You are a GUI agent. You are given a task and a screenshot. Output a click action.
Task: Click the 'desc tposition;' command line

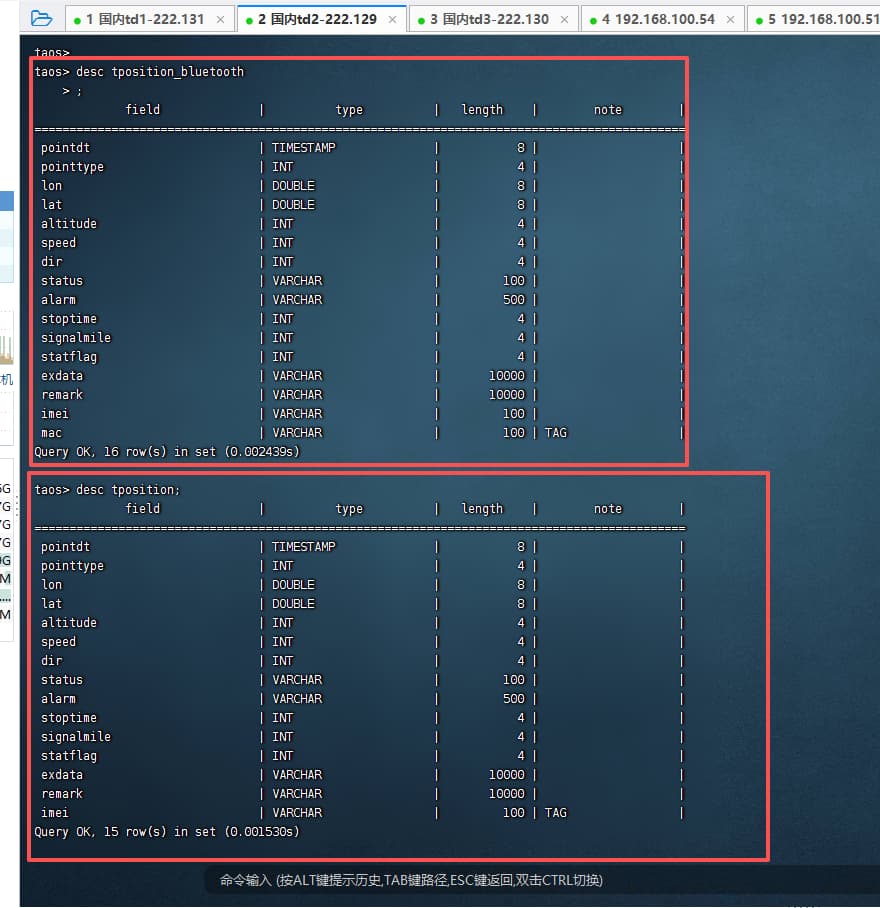coord(107,489)
